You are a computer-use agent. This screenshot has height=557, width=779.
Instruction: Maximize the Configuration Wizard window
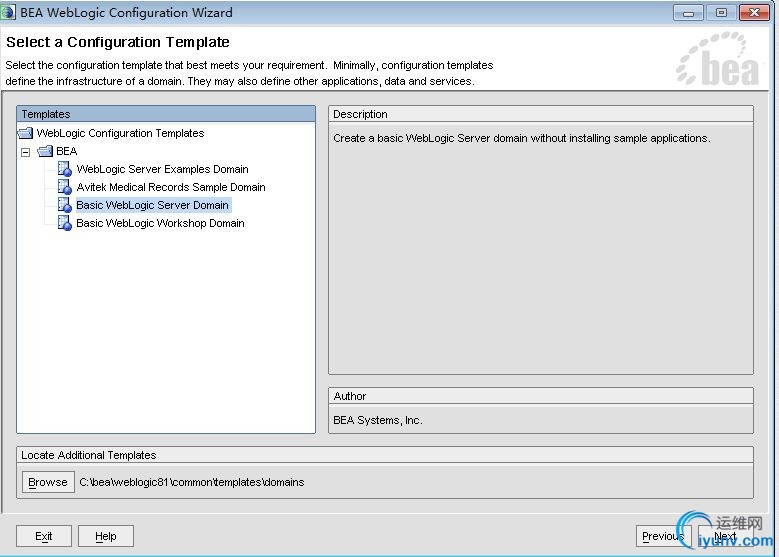coord(721,12)
